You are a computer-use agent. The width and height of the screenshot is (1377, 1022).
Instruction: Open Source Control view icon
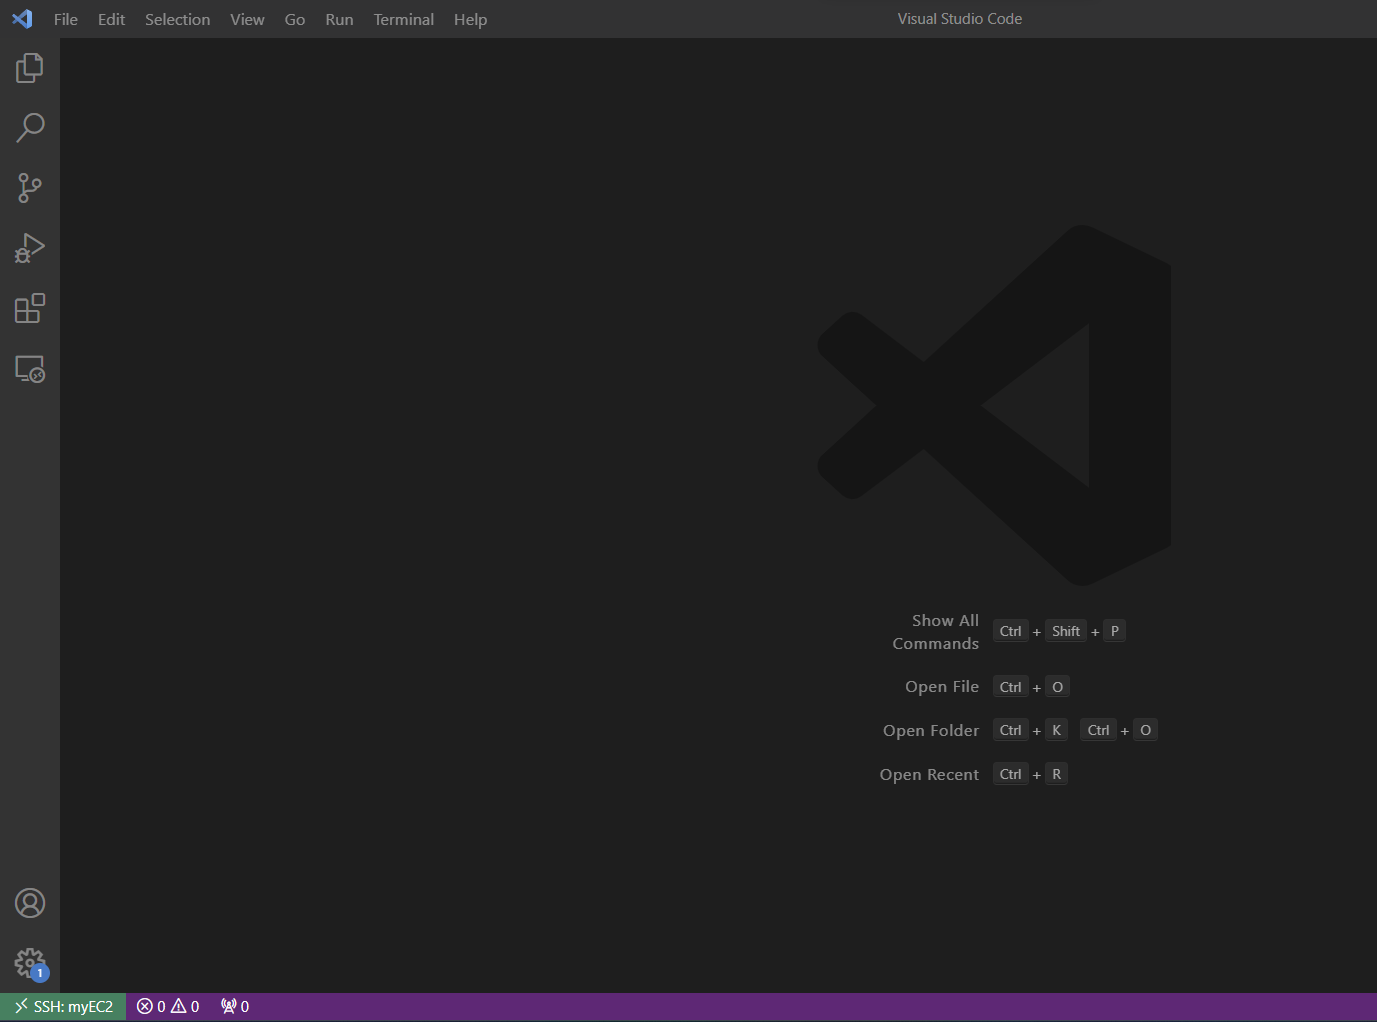(x=30, y=188)
